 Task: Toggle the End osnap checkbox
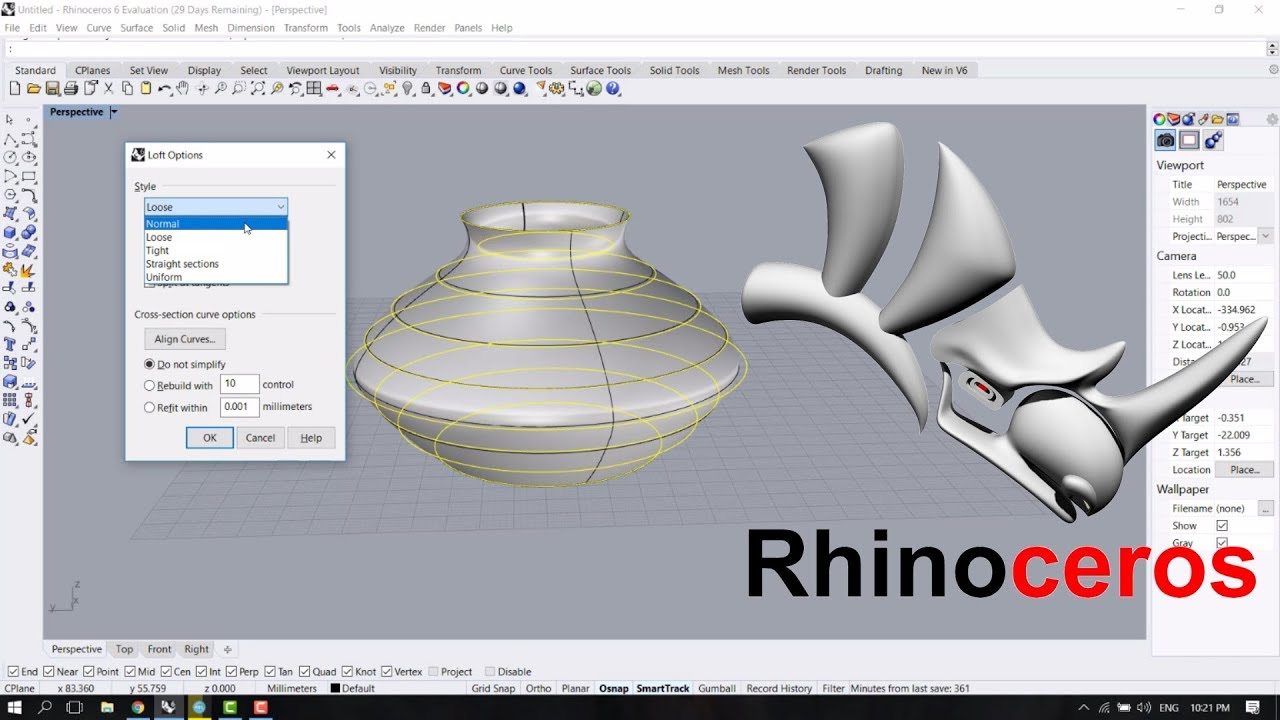click(13, 671)
